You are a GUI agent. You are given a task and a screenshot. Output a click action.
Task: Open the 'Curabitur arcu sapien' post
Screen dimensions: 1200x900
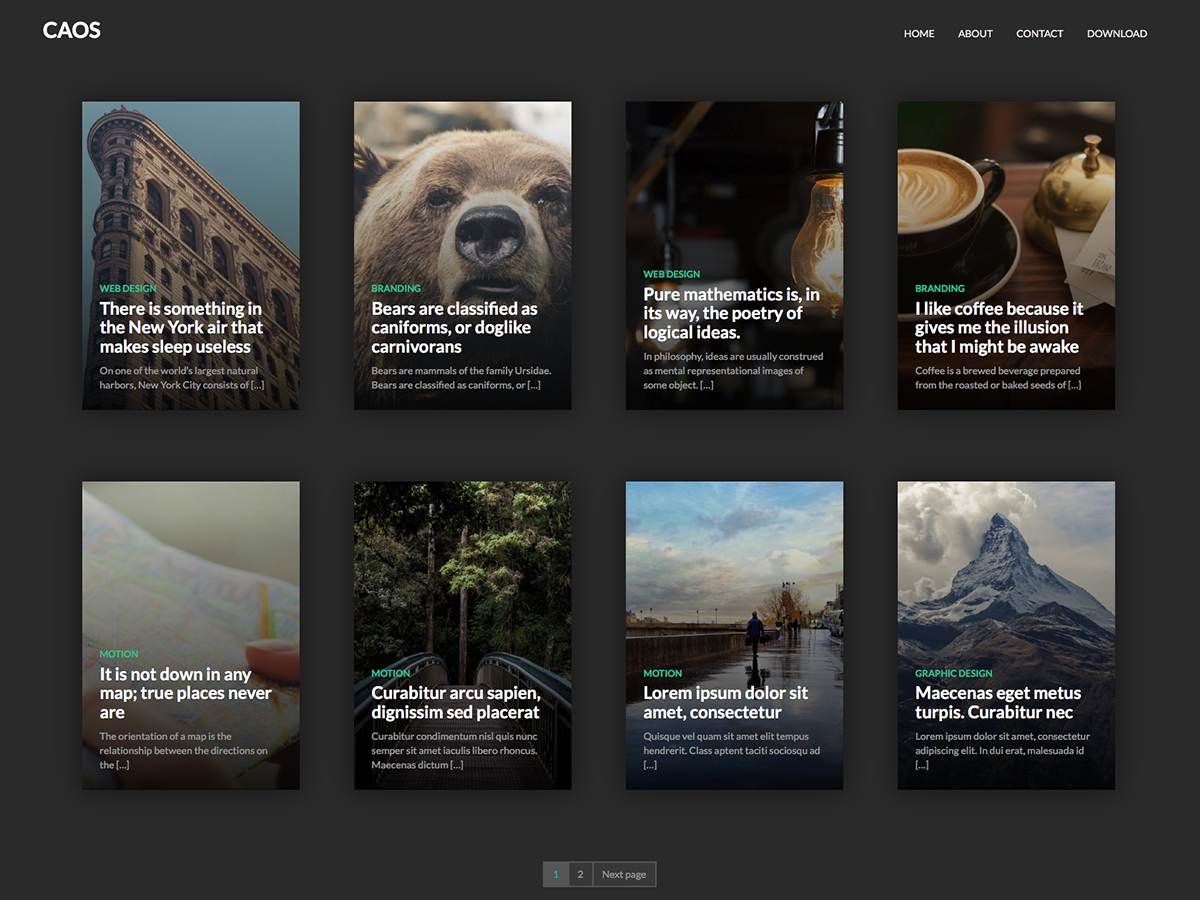click(x=455, y=702)
